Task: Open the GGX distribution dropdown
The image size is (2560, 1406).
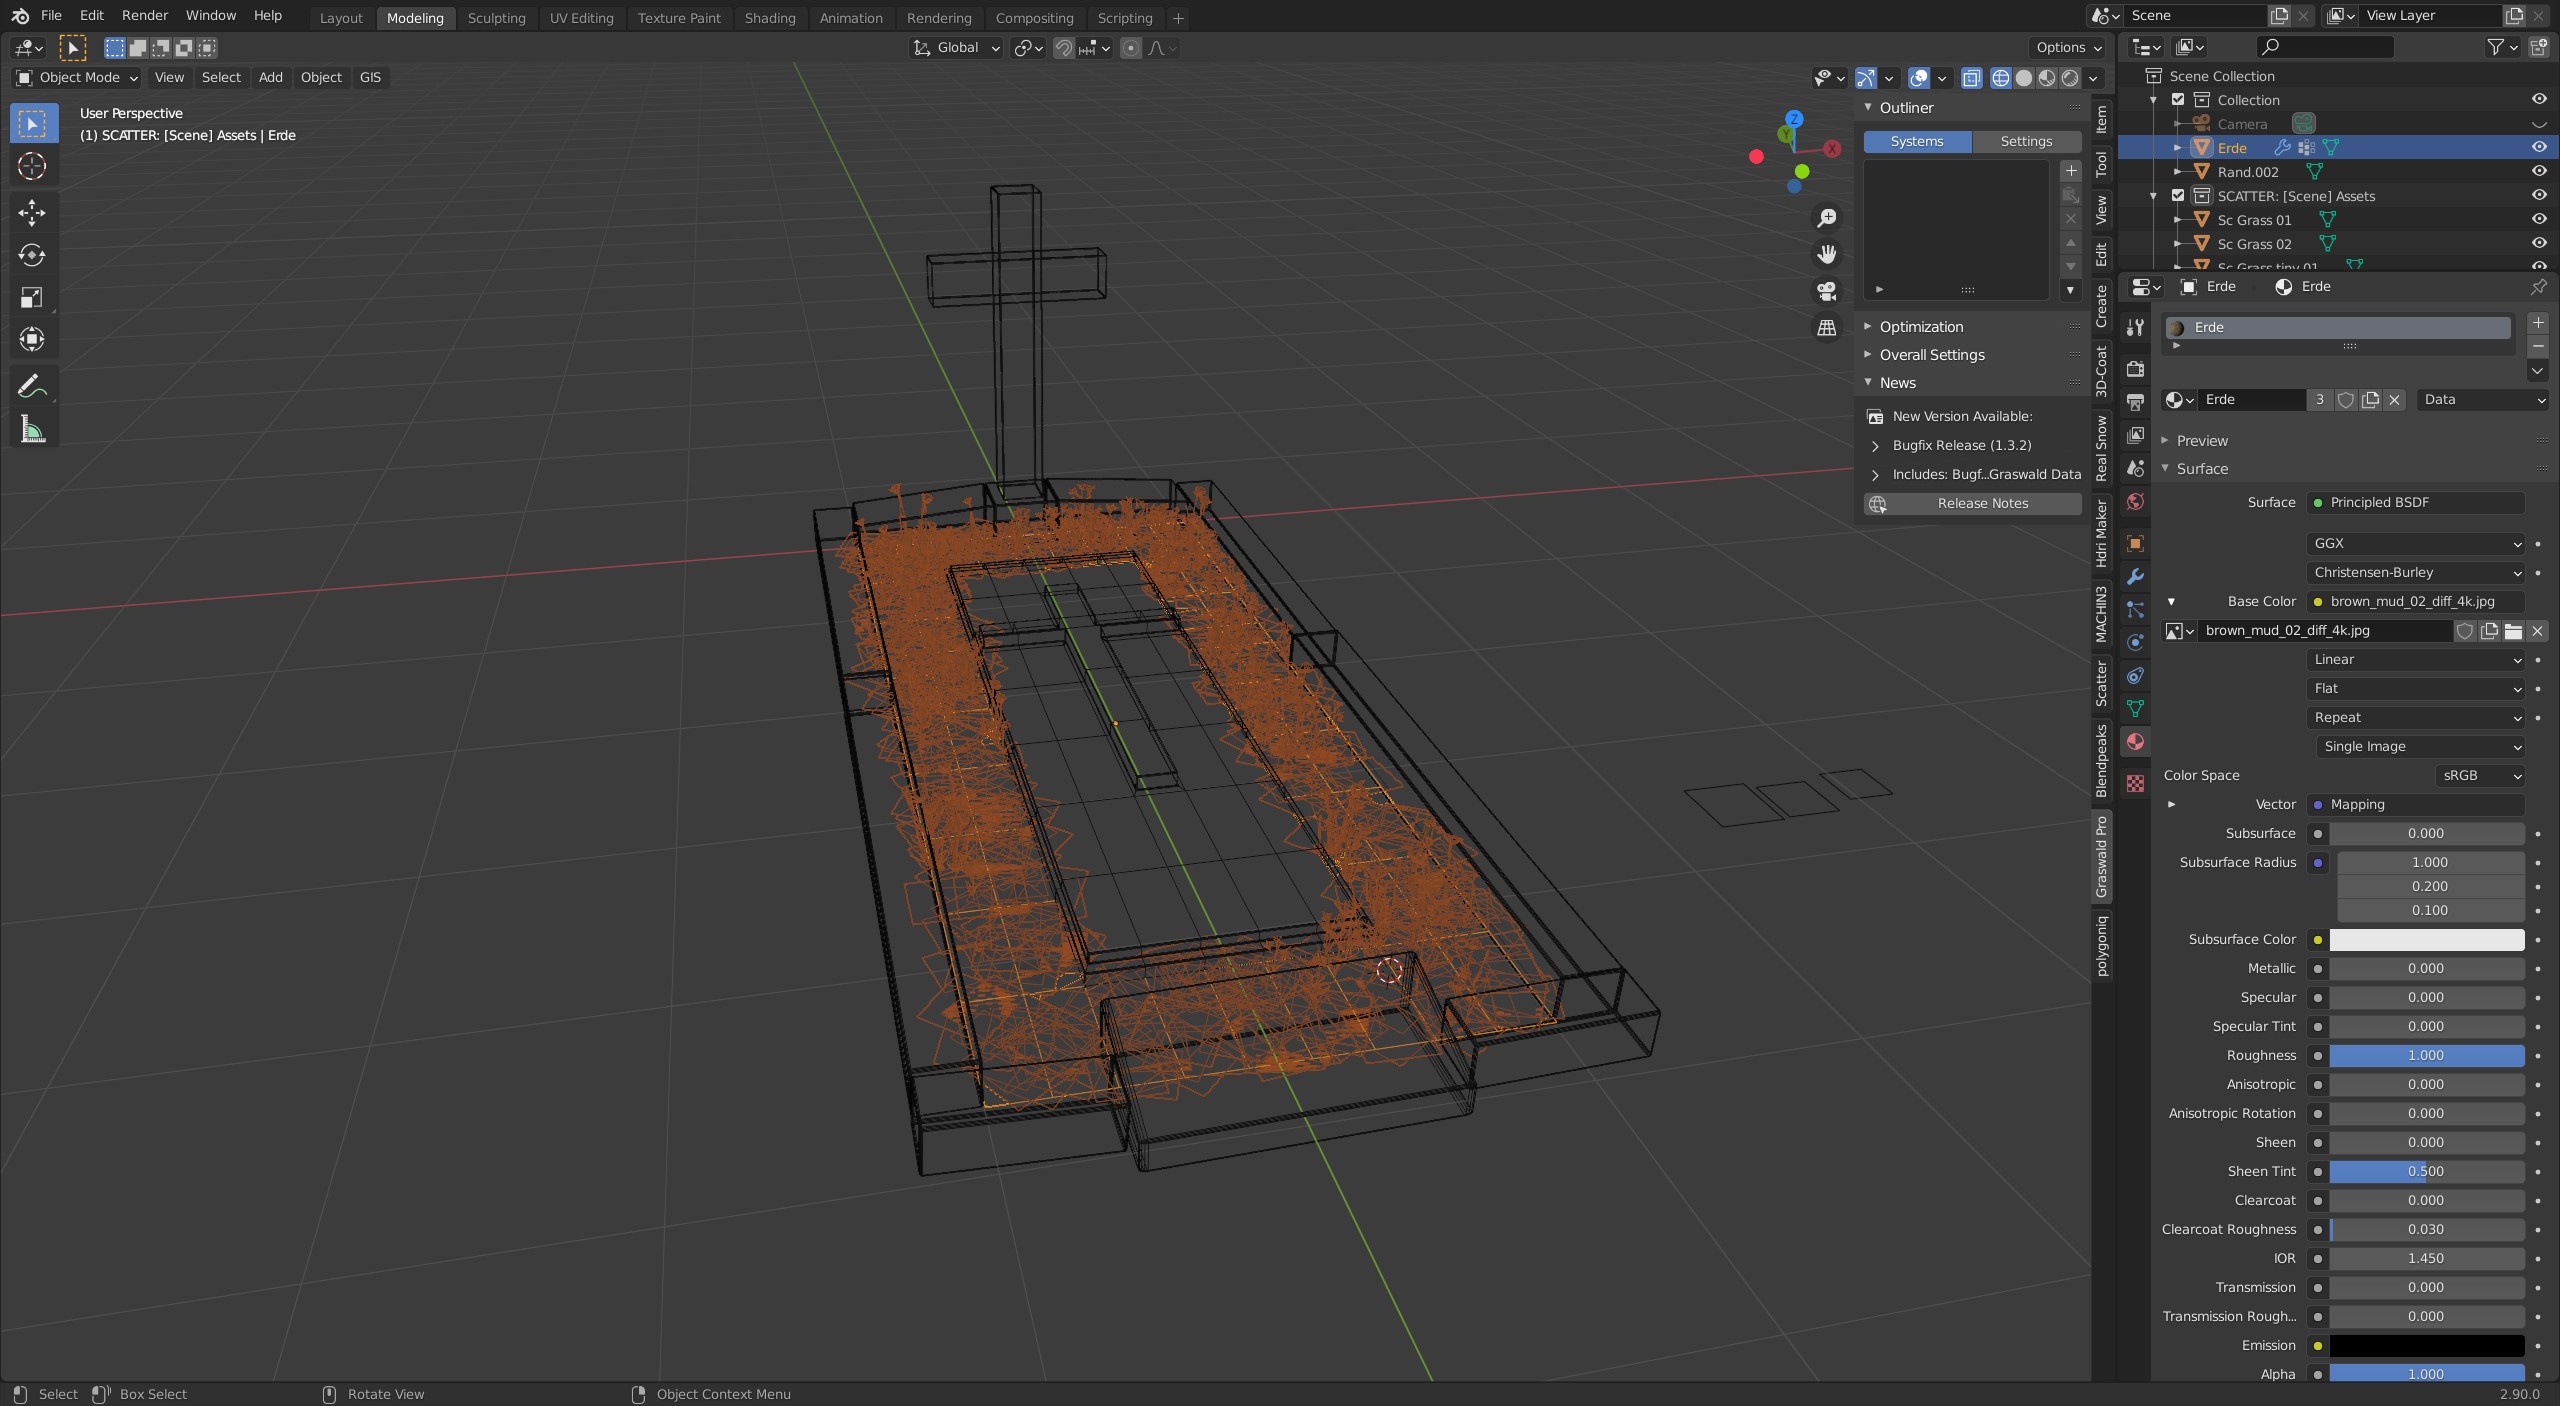Action: point(2416,543)
